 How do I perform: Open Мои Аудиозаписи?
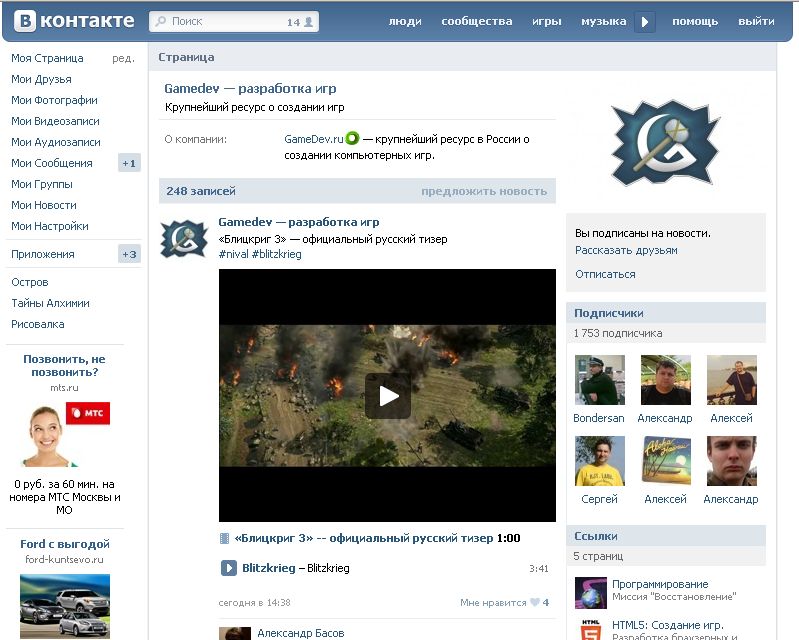click(56, 142)
